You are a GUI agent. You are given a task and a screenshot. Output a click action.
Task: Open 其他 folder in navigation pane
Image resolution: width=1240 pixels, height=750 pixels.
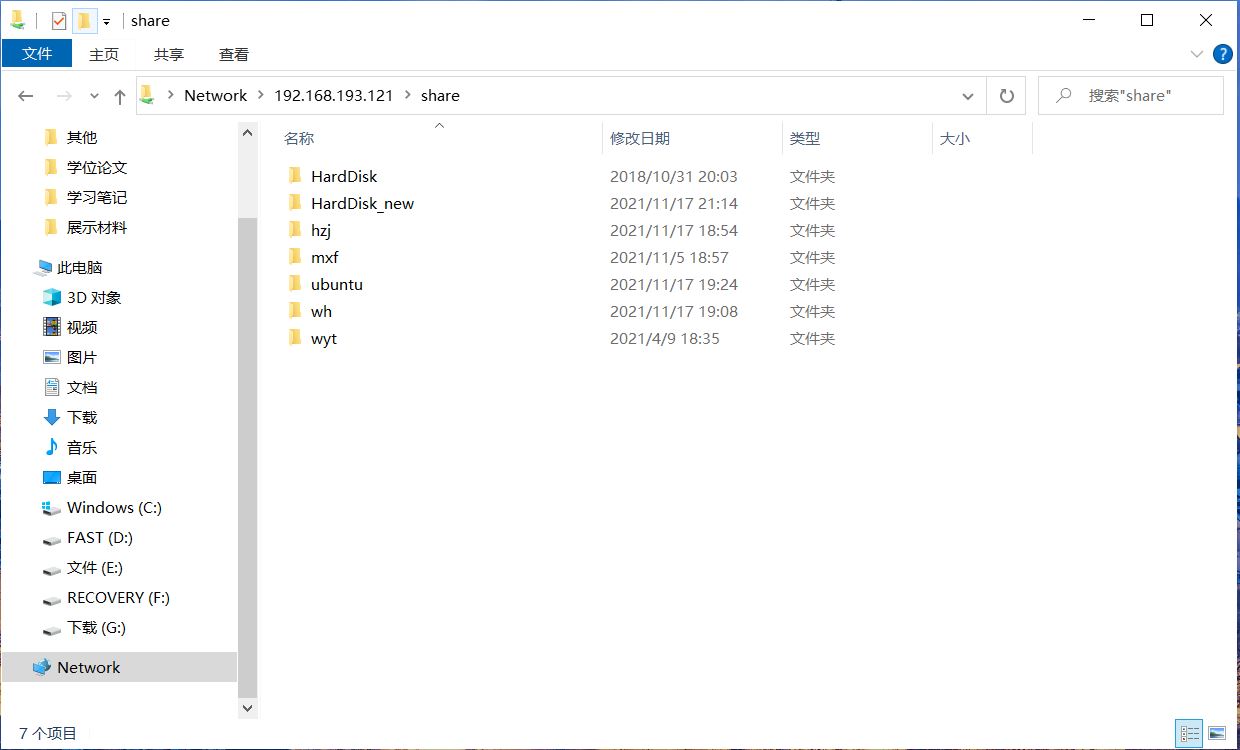click(x=82, y=137)
